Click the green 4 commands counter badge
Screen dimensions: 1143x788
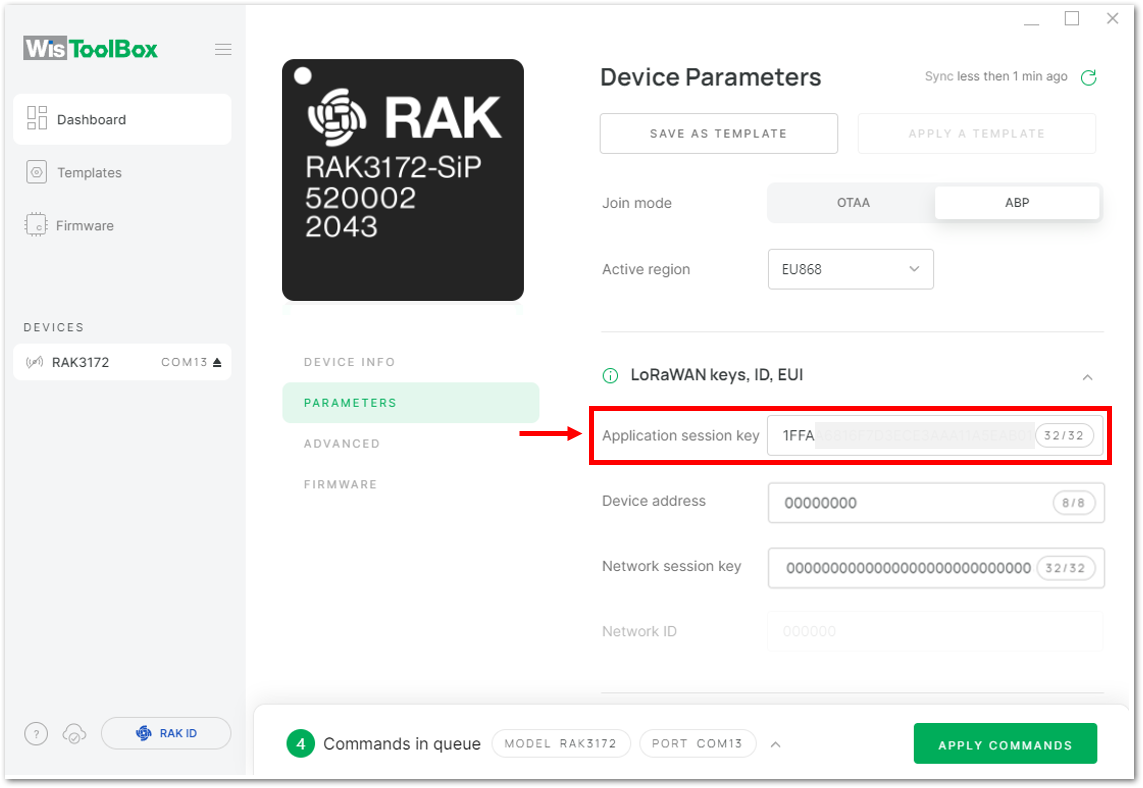(x=300, y=744)
